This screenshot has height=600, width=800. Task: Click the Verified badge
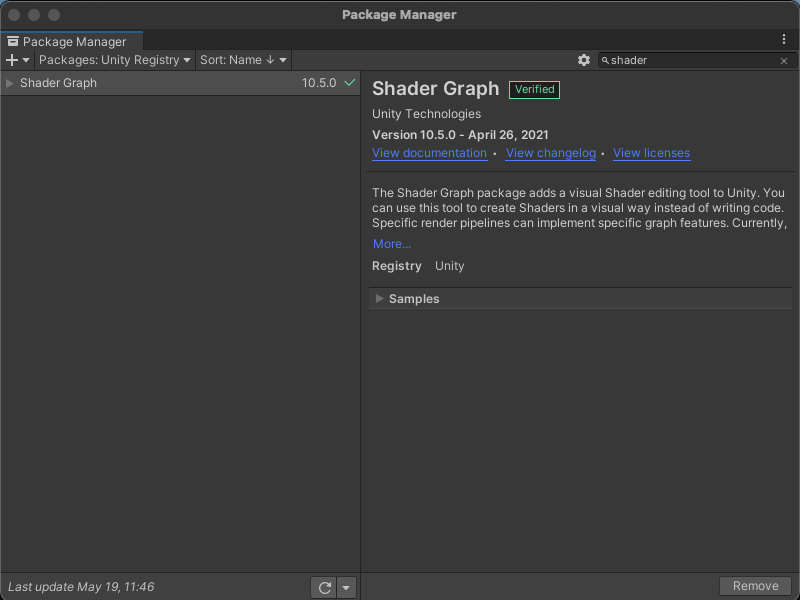click(534, 89)
